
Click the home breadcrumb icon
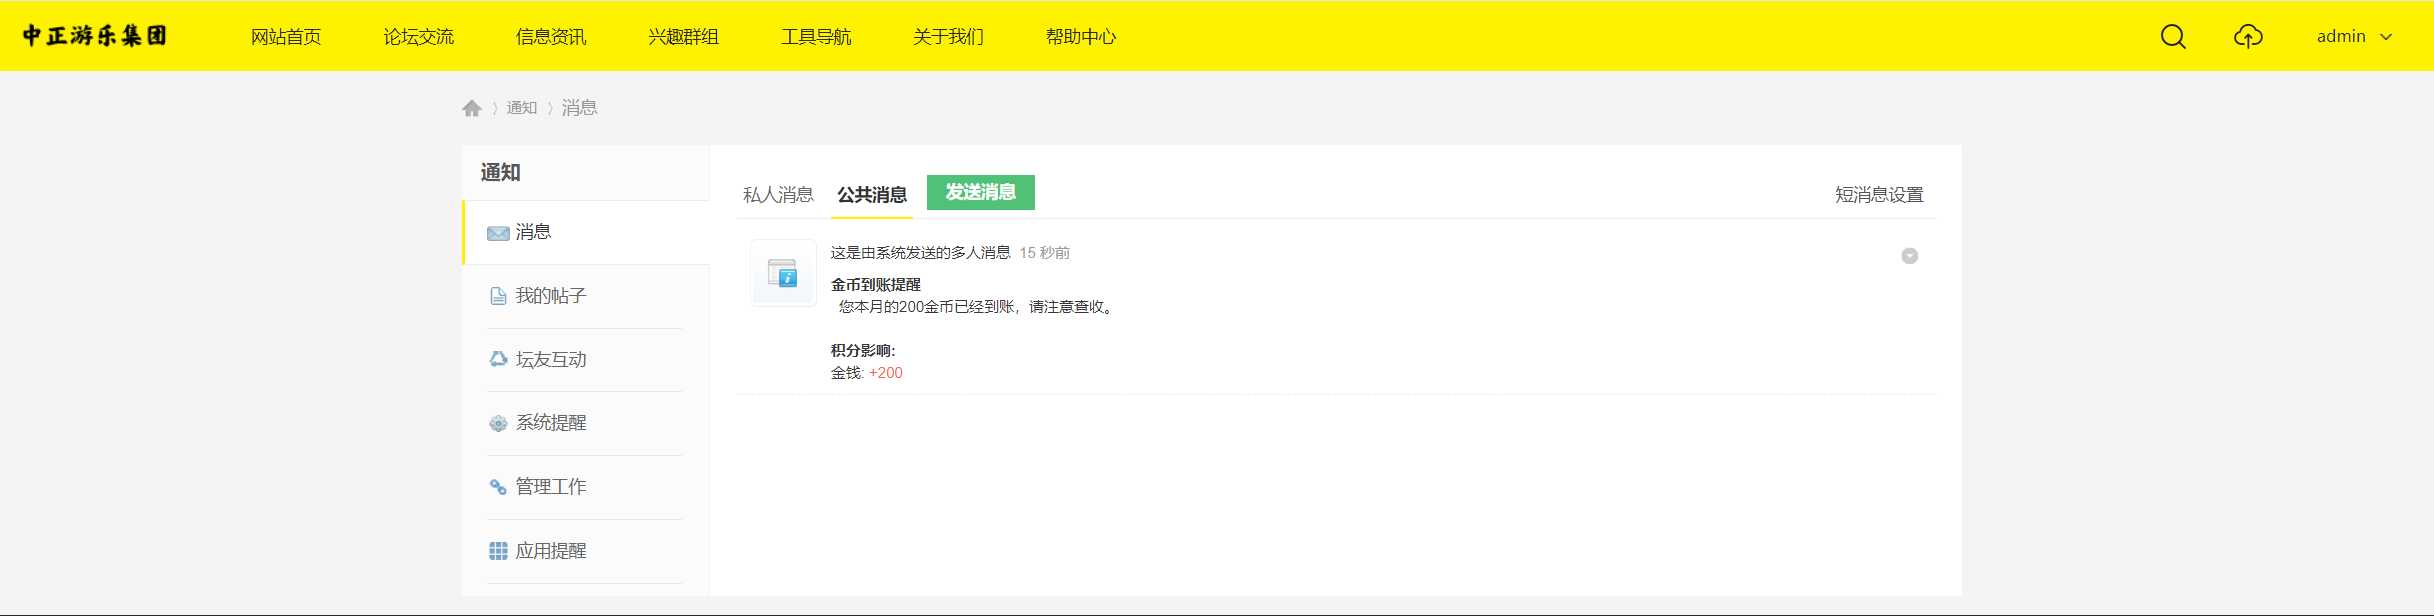point(472,108)
